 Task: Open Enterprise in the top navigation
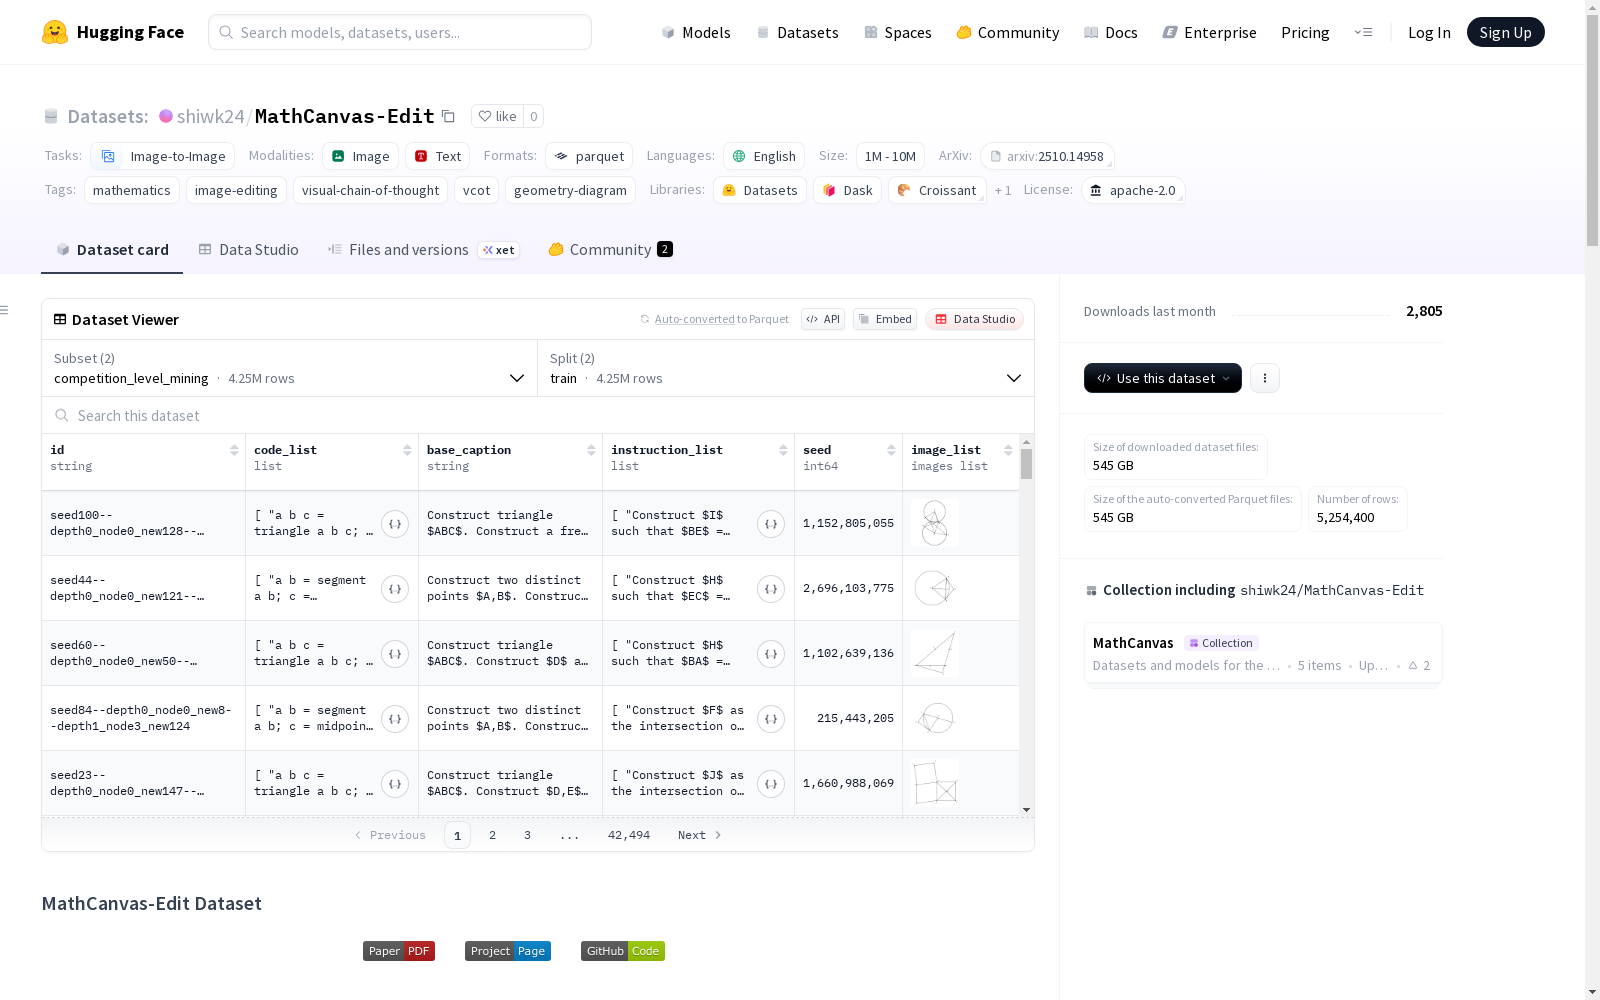(x=1210, y=32)
